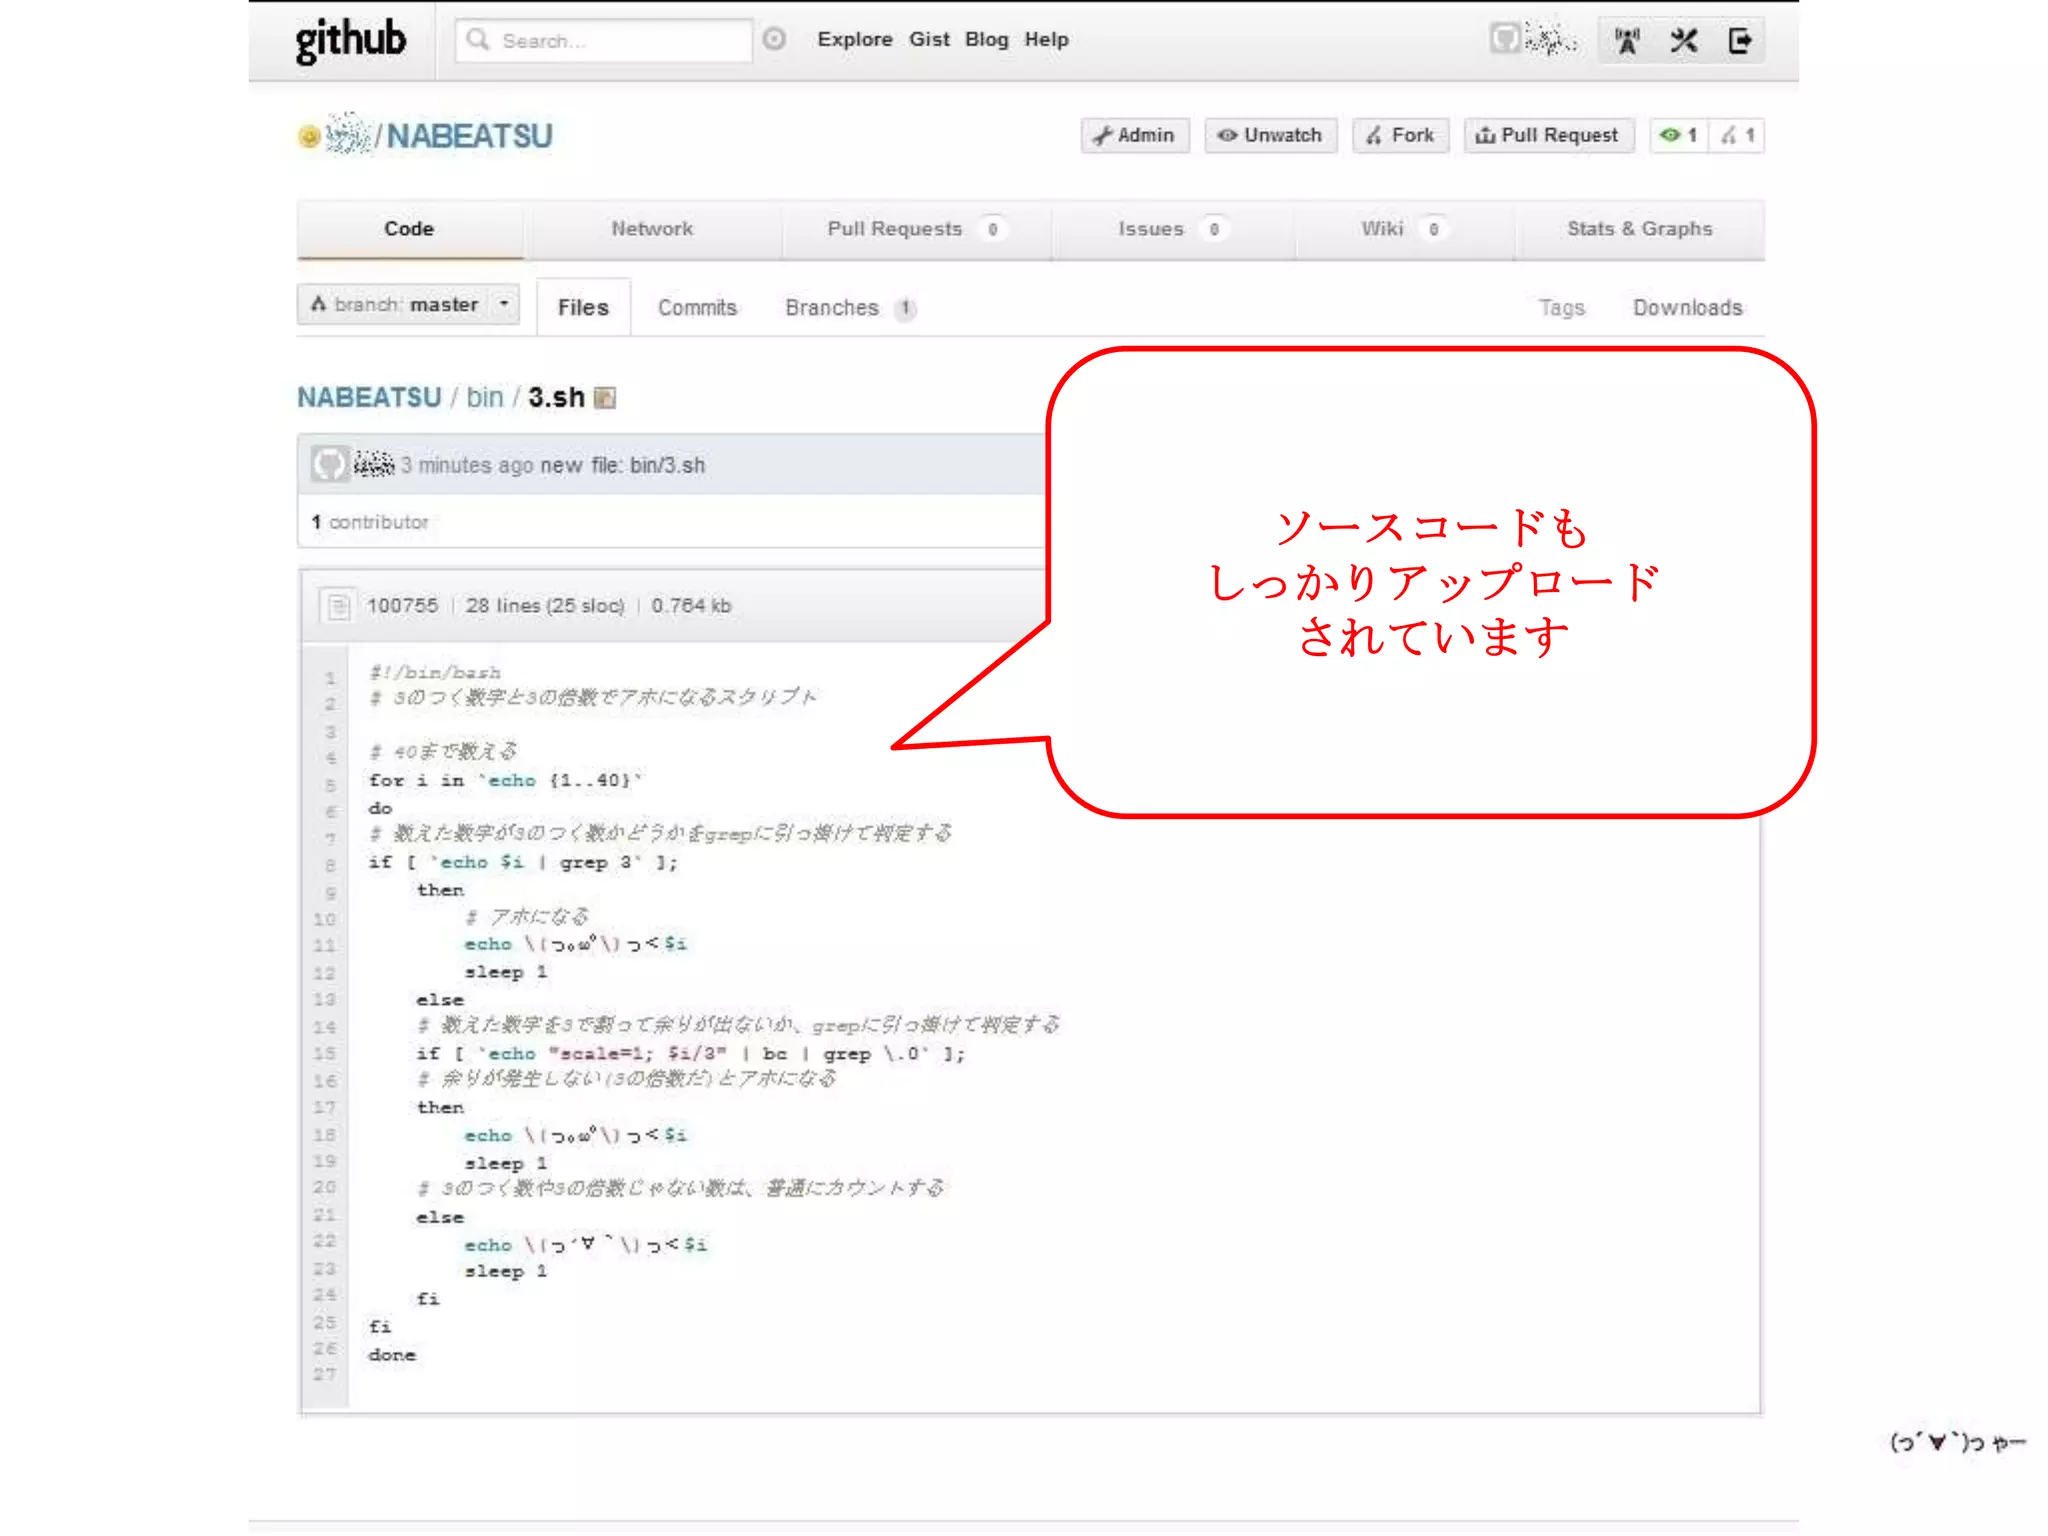Click the Admin button

[x=1135, y=135]
